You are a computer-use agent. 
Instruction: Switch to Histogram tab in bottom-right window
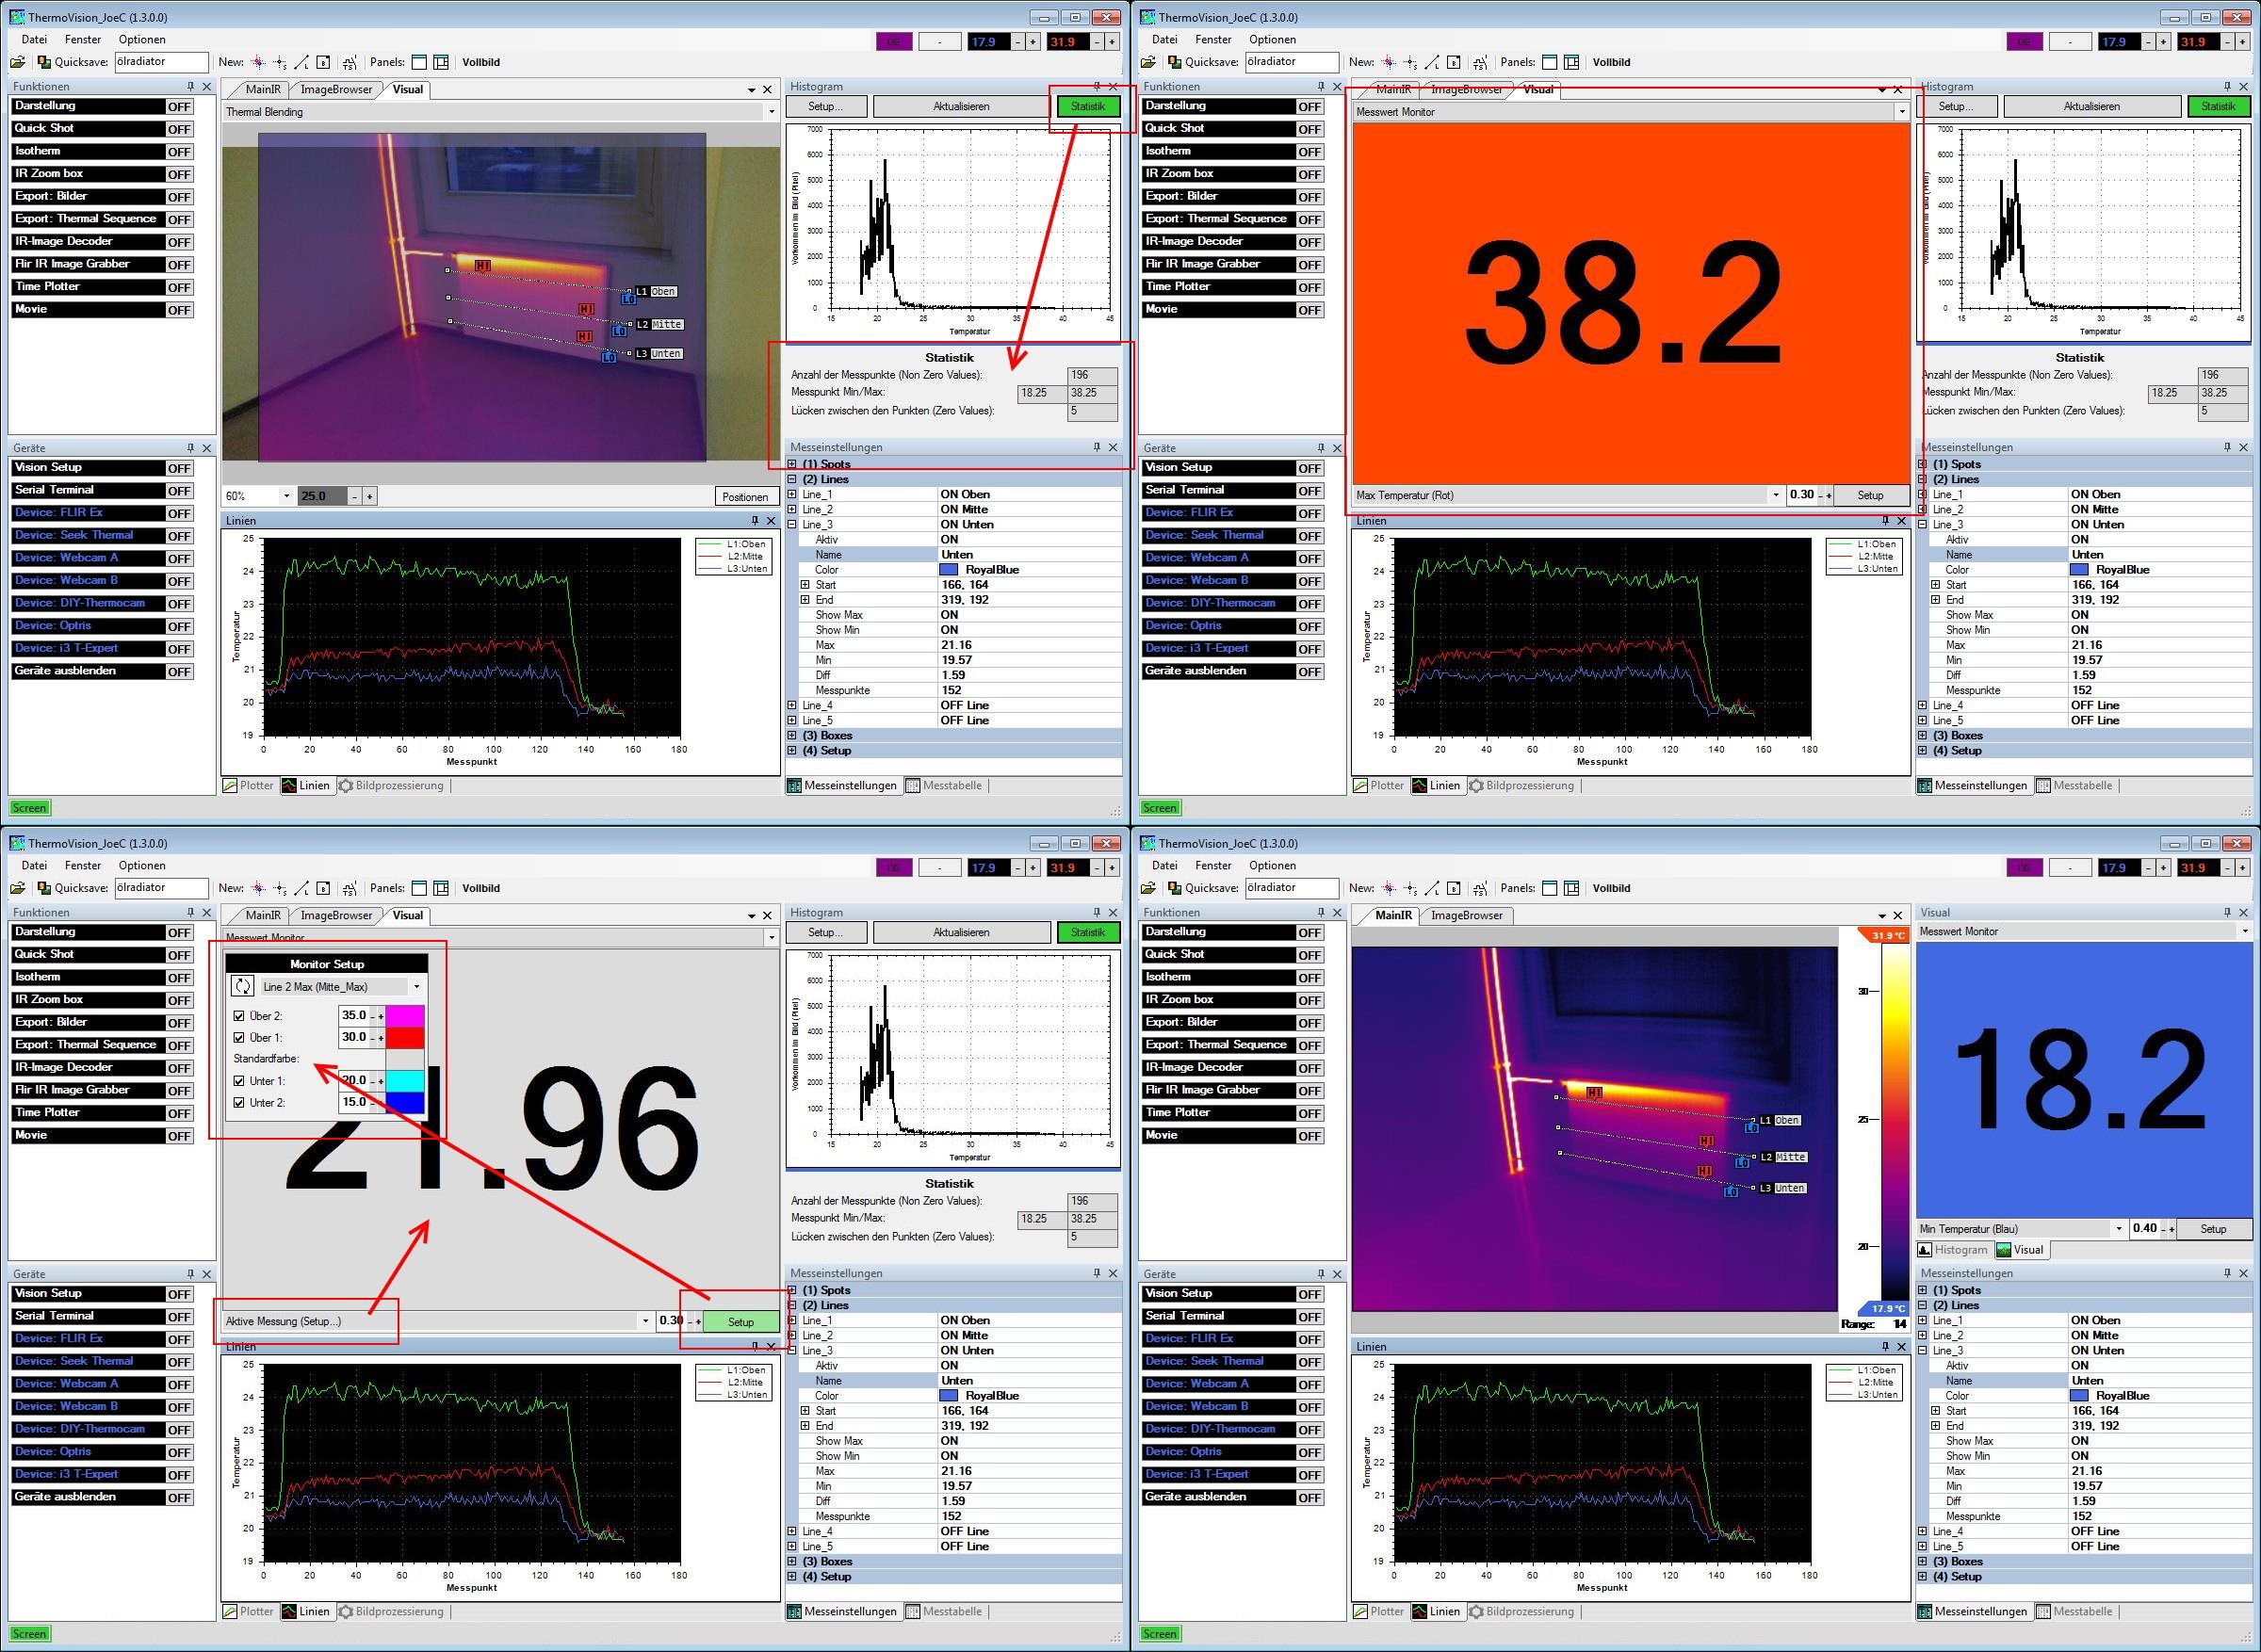(1951, 1250)
